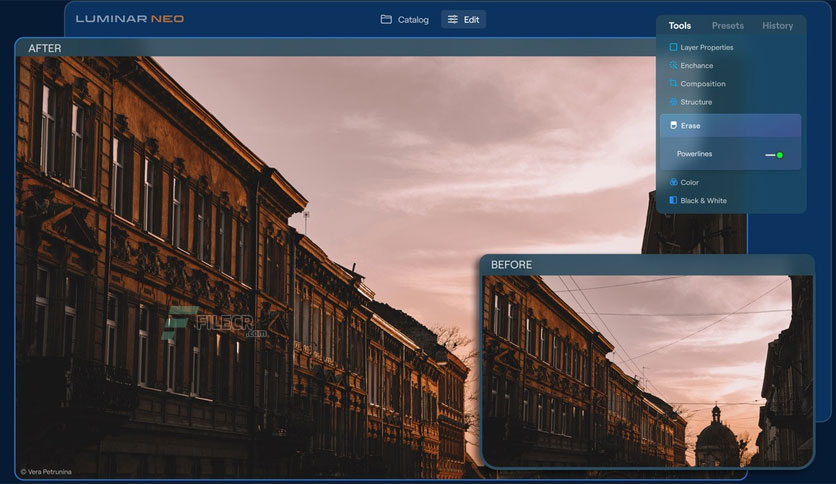Click the Color tool icon
The width and height of the screenshot is (836, 484).
tap(673, 182)
